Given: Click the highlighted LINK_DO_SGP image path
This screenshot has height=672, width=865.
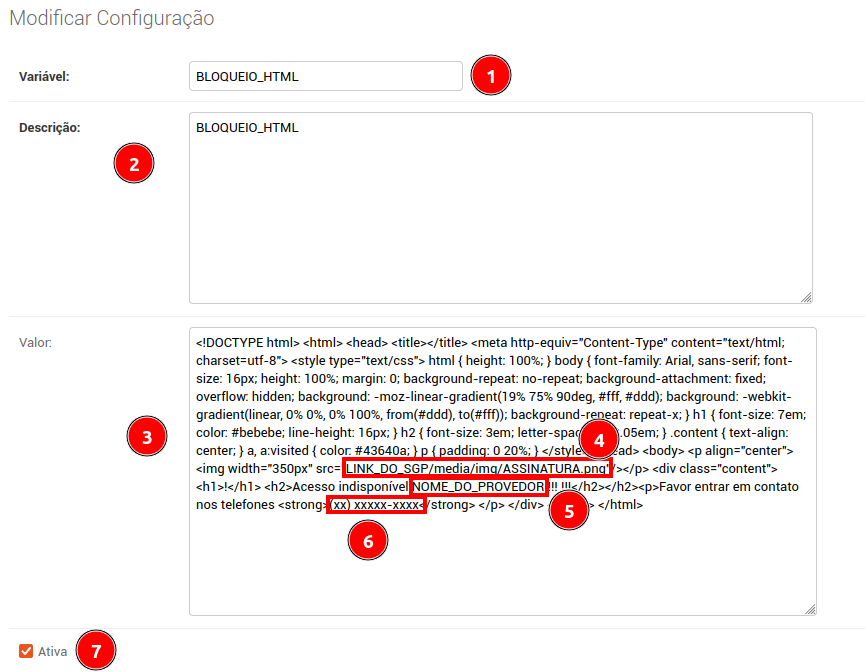Looking at the screenshot, I should pos(477,468).
